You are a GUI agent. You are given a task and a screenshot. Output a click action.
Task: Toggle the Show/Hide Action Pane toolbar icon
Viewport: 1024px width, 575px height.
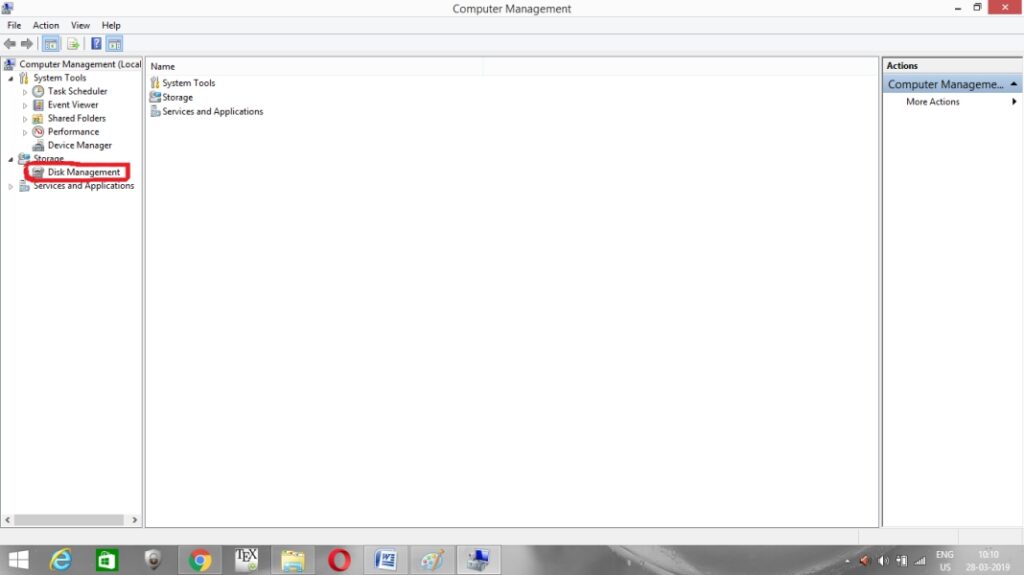114,44
